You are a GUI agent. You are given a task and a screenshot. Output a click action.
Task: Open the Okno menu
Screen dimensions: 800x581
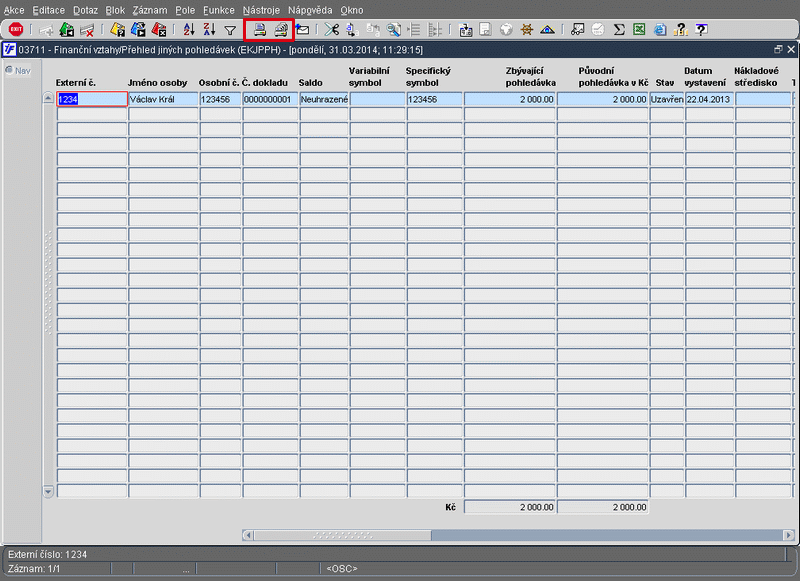[352, 10]
